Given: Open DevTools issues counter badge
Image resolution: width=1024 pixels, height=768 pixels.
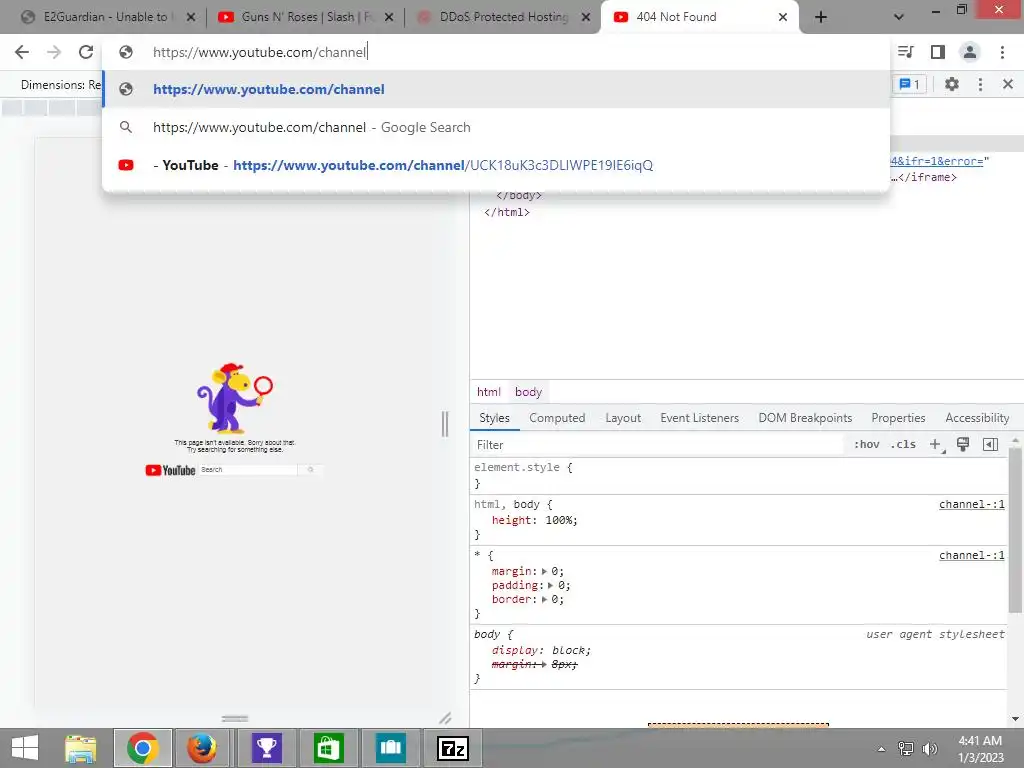Looking at the screenshot, I should (910, 84).
